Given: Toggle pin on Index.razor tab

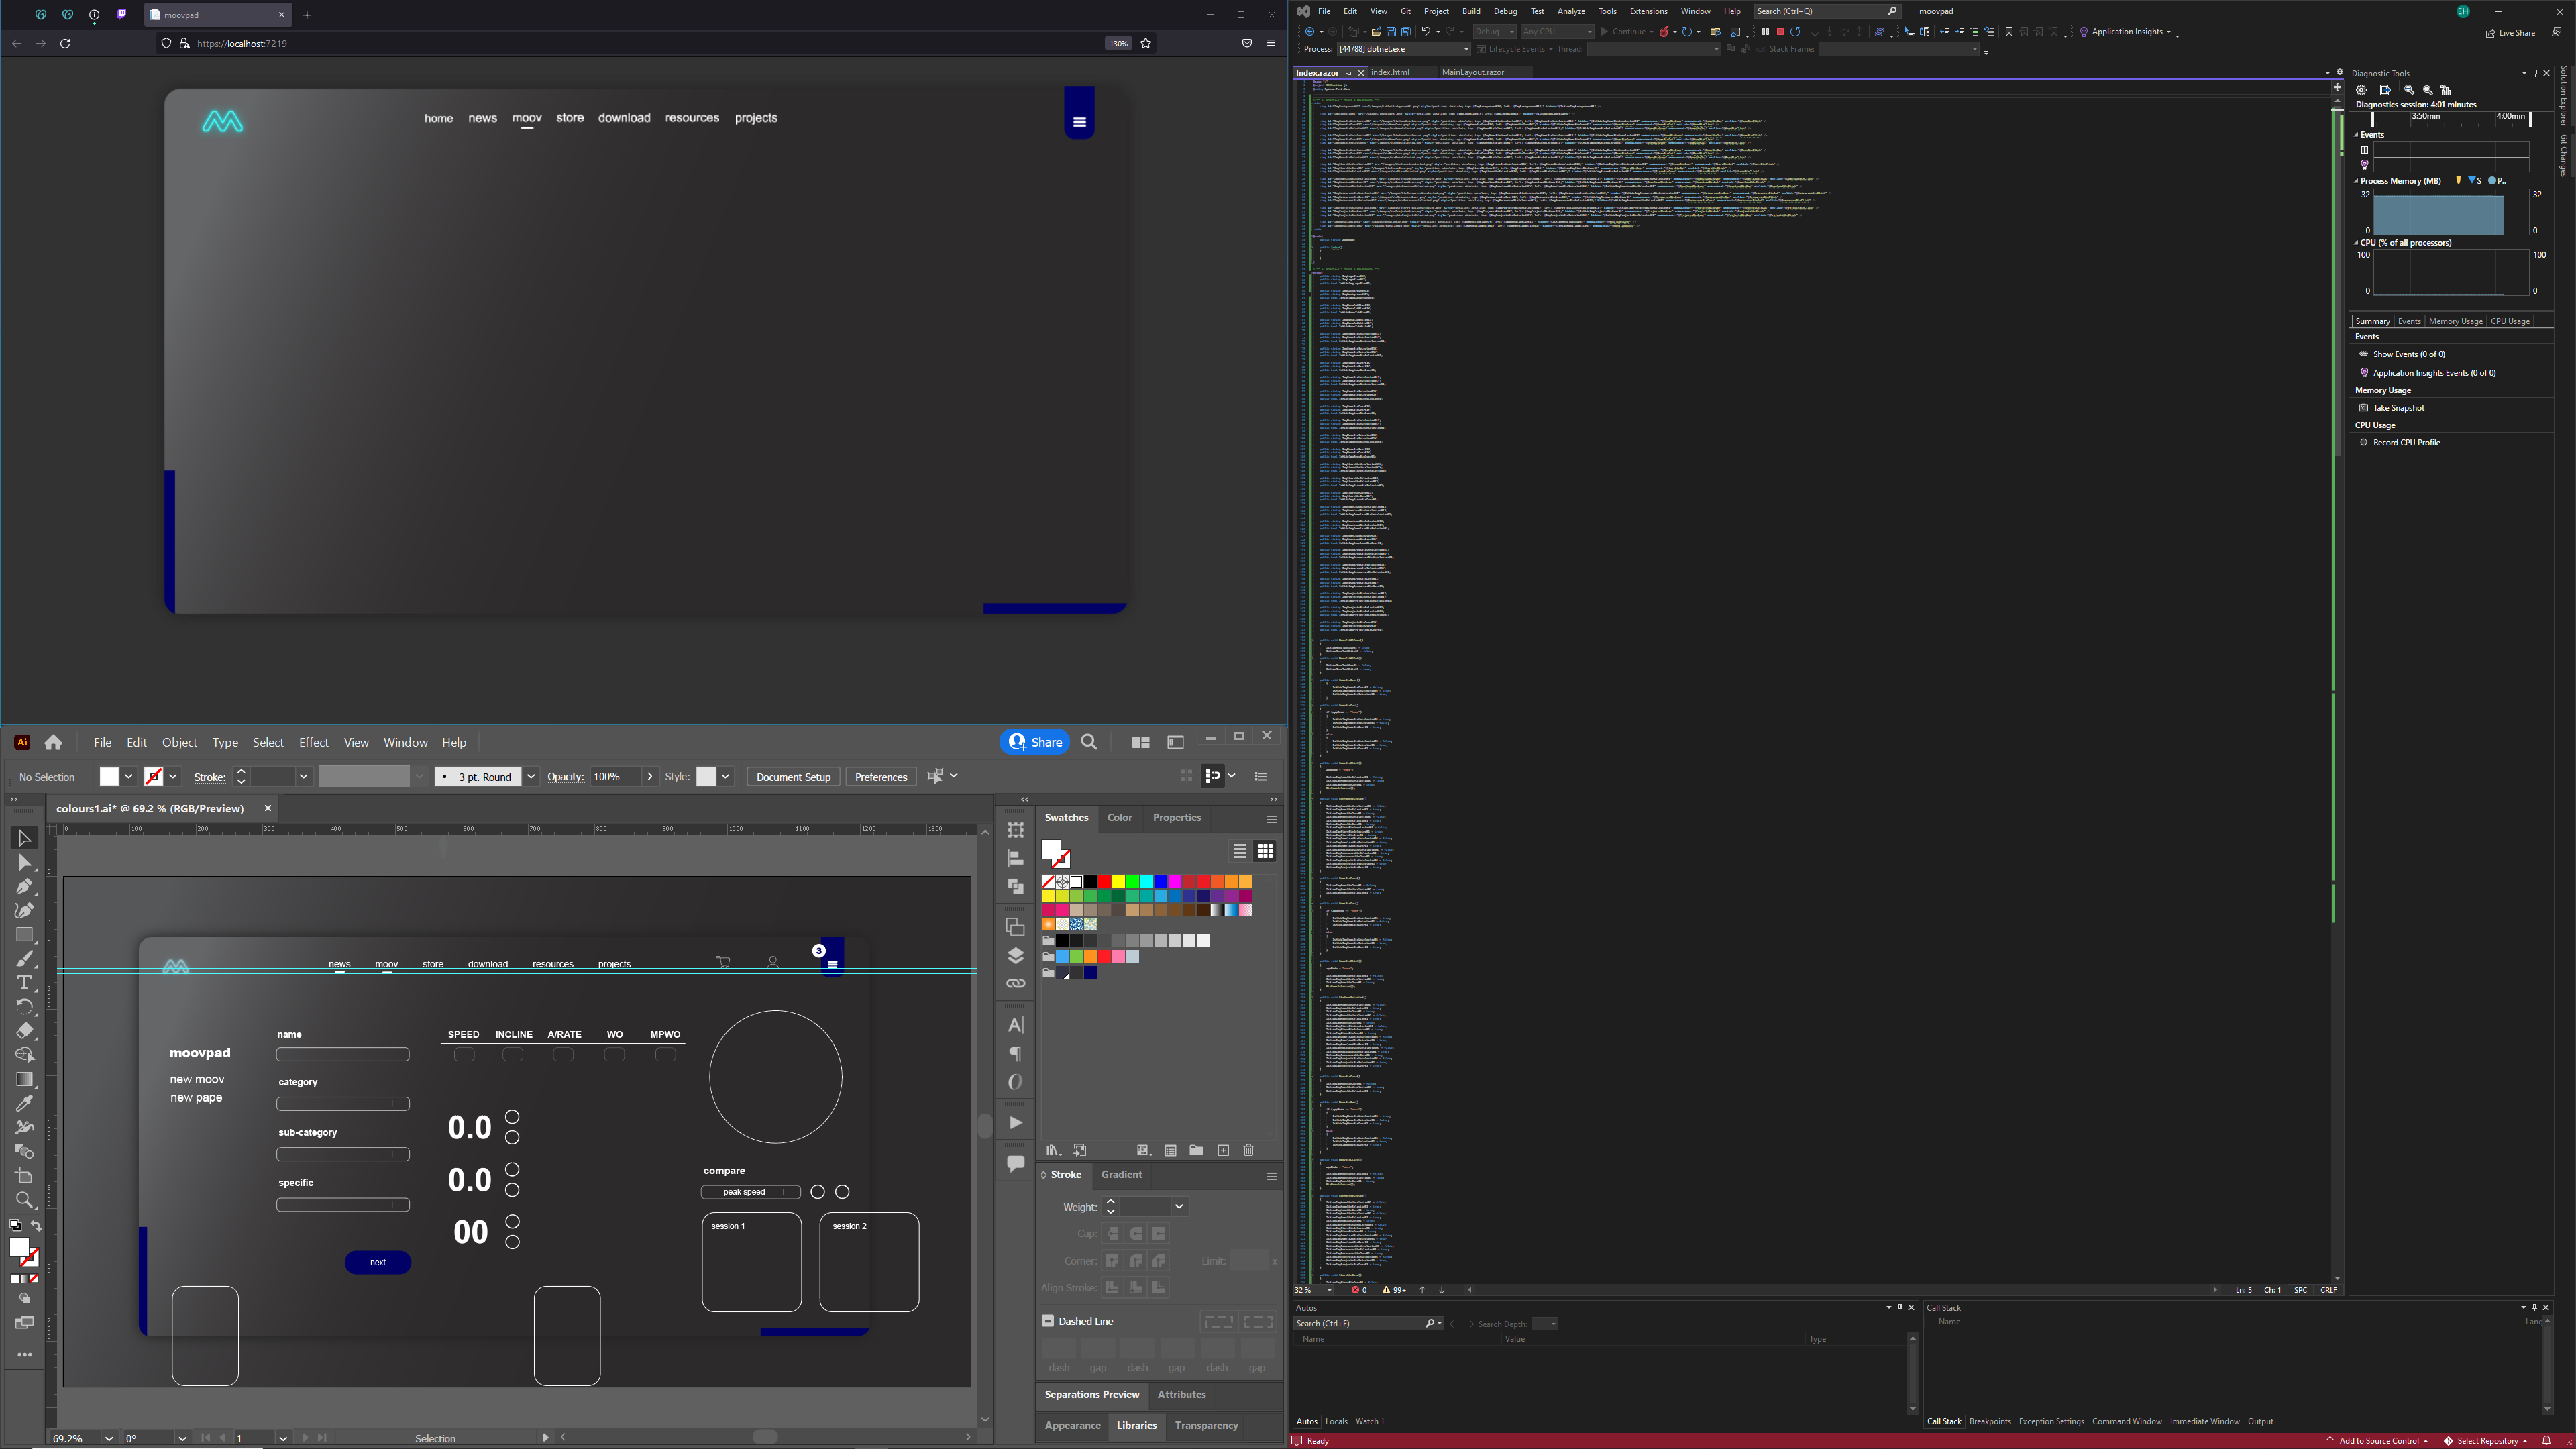Looking at the screenshot, I should click(x=1348, y=73).
